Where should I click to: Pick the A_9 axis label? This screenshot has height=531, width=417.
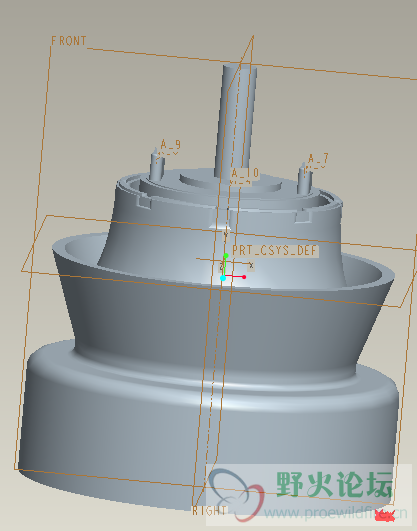170,145
